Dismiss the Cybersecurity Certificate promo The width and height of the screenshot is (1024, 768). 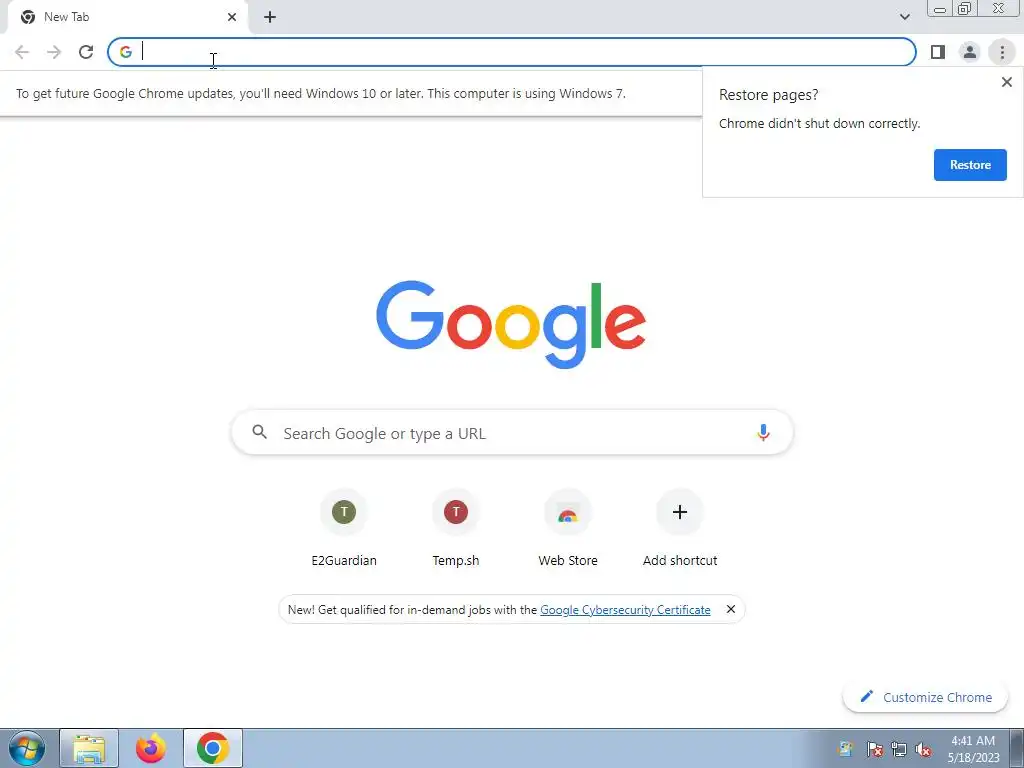731,609
